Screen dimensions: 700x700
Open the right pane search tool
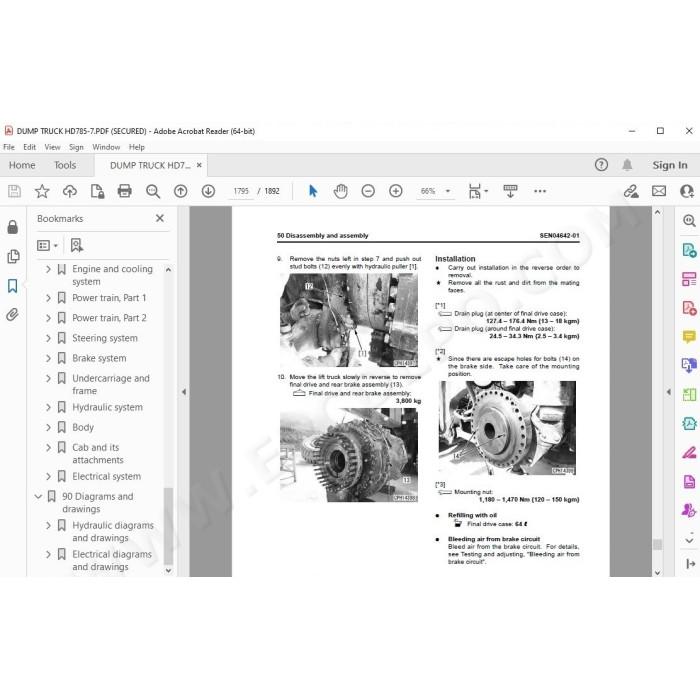(x=689, y=220)
